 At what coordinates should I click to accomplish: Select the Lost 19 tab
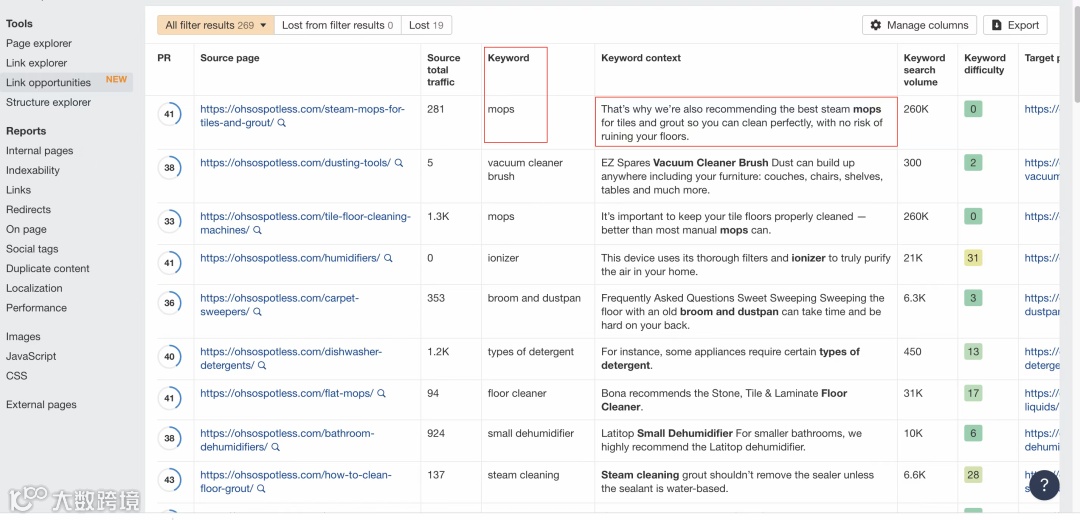[x=426, y=25]
